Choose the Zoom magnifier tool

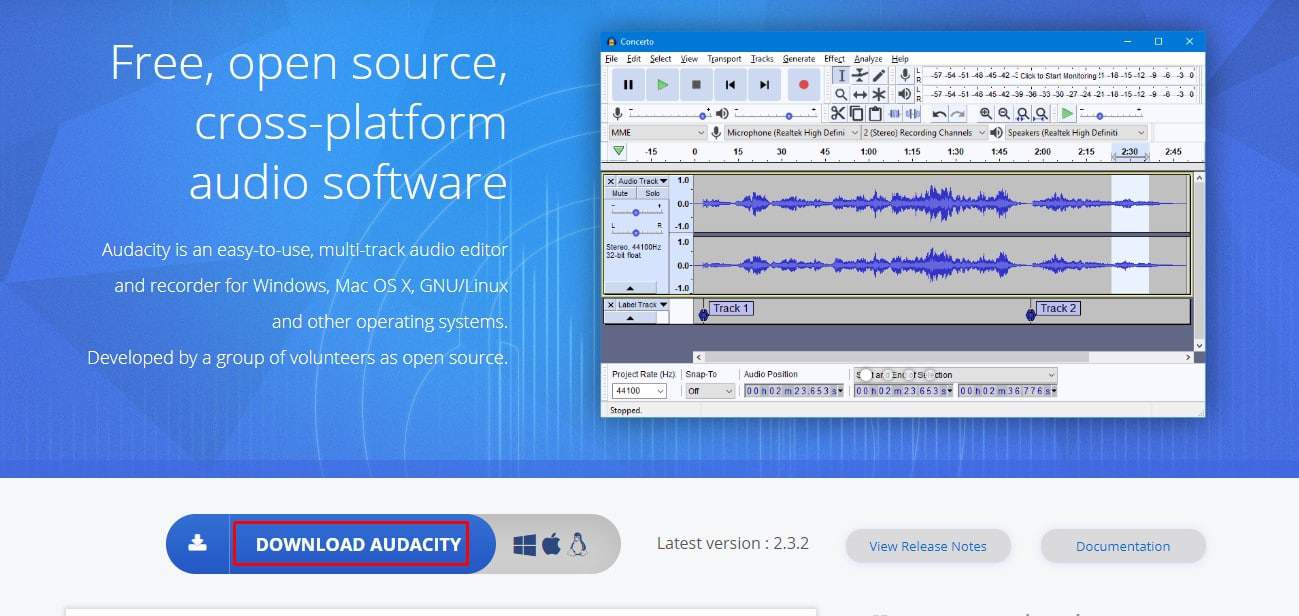(x=841, y=94)
